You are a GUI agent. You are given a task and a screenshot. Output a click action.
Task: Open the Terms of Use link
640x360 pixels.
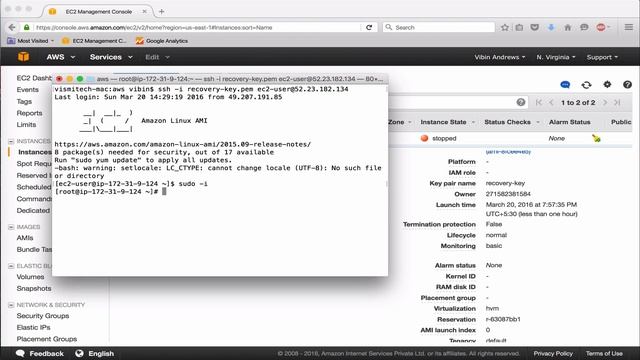(604, 353)
